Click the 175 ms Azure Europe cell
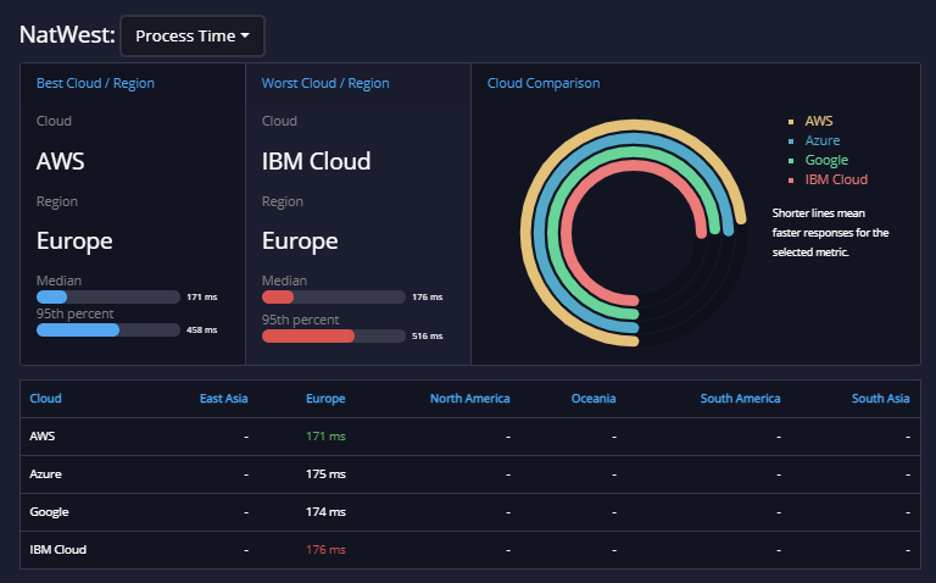The height and width of the screenshot is (584, 936). pyautogui.click(x=325, y=474)
